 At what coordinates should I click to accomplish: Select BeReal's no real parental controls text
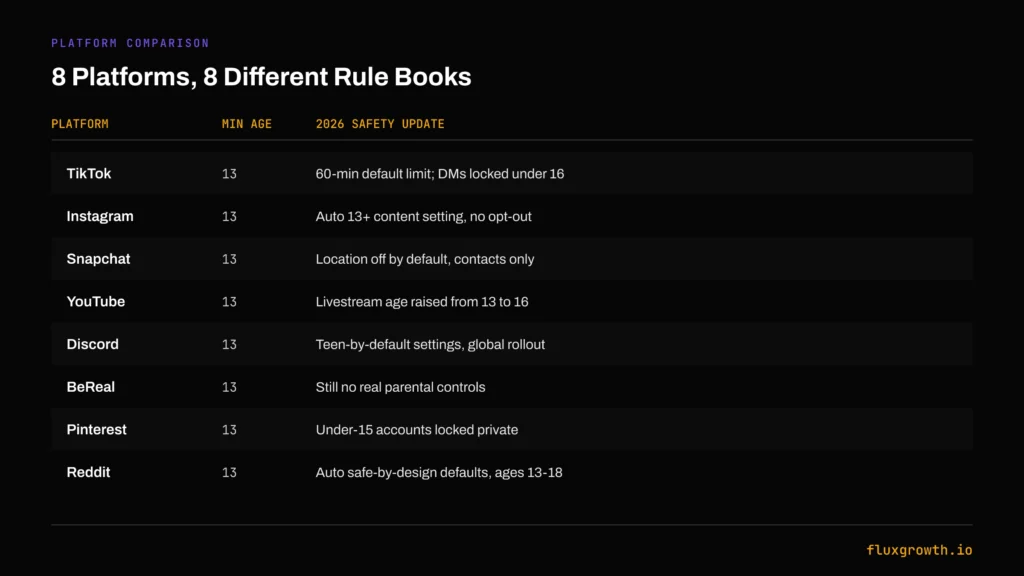[400, 387]
